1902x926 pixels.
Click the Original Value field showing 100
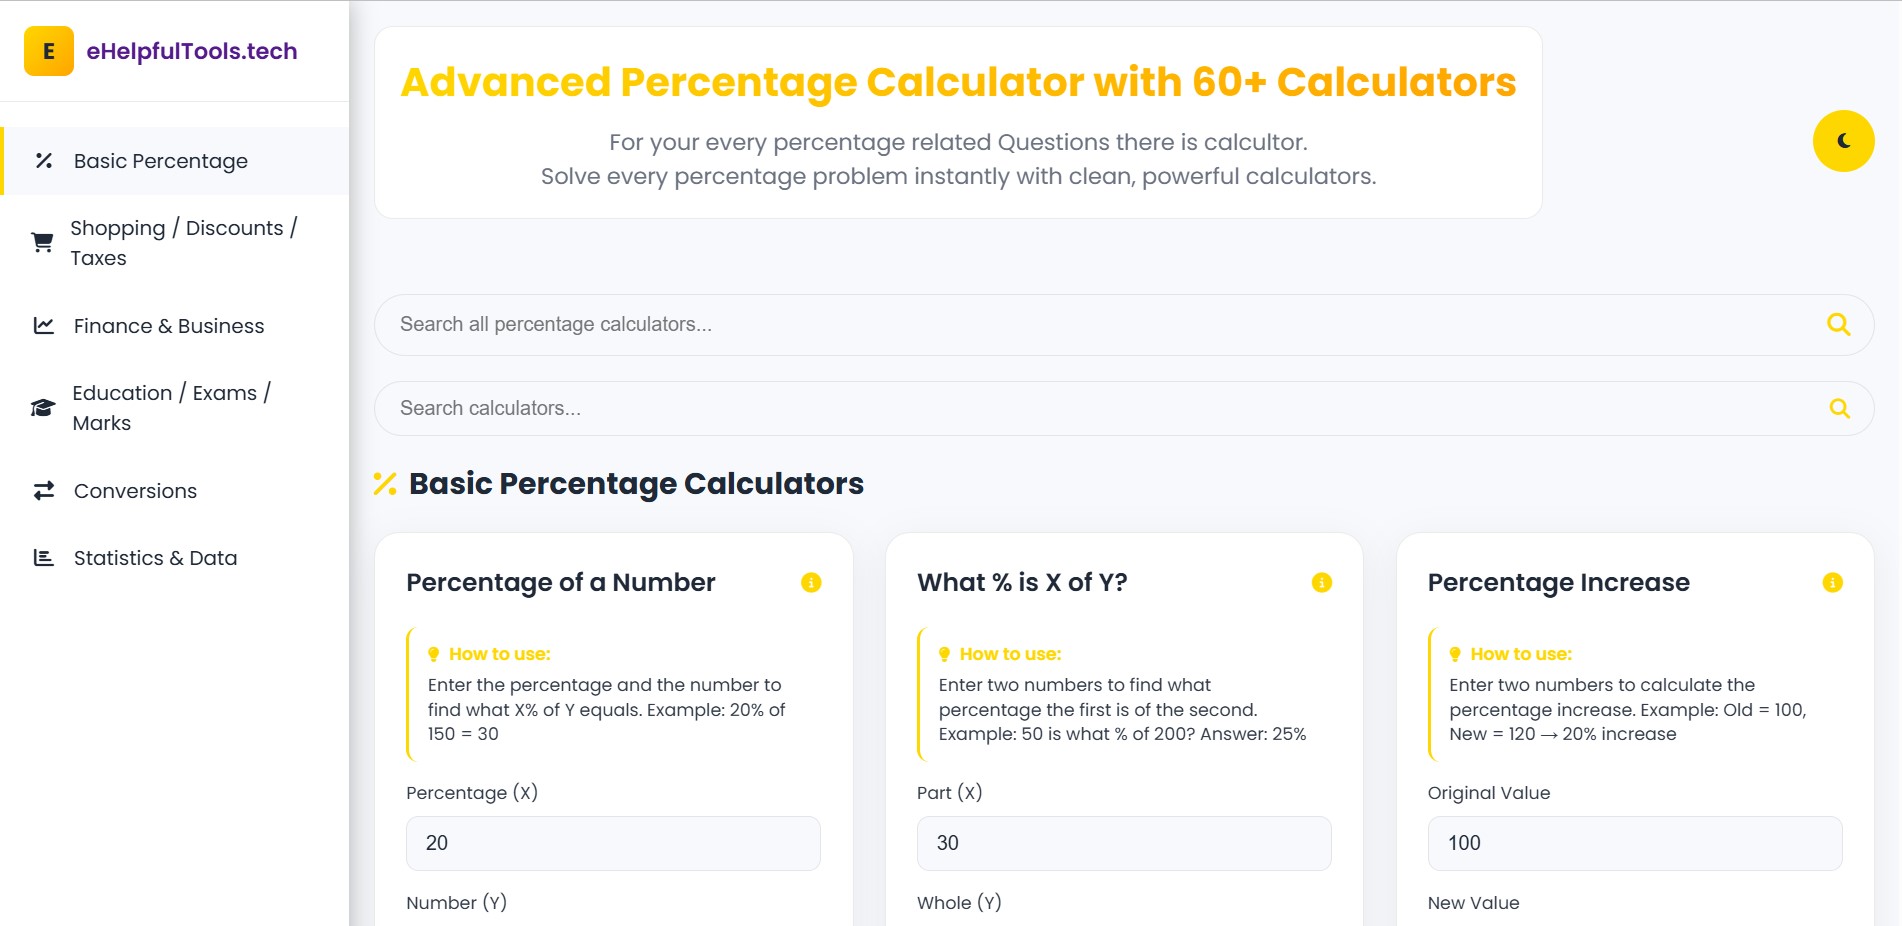tap(1634, 843)
